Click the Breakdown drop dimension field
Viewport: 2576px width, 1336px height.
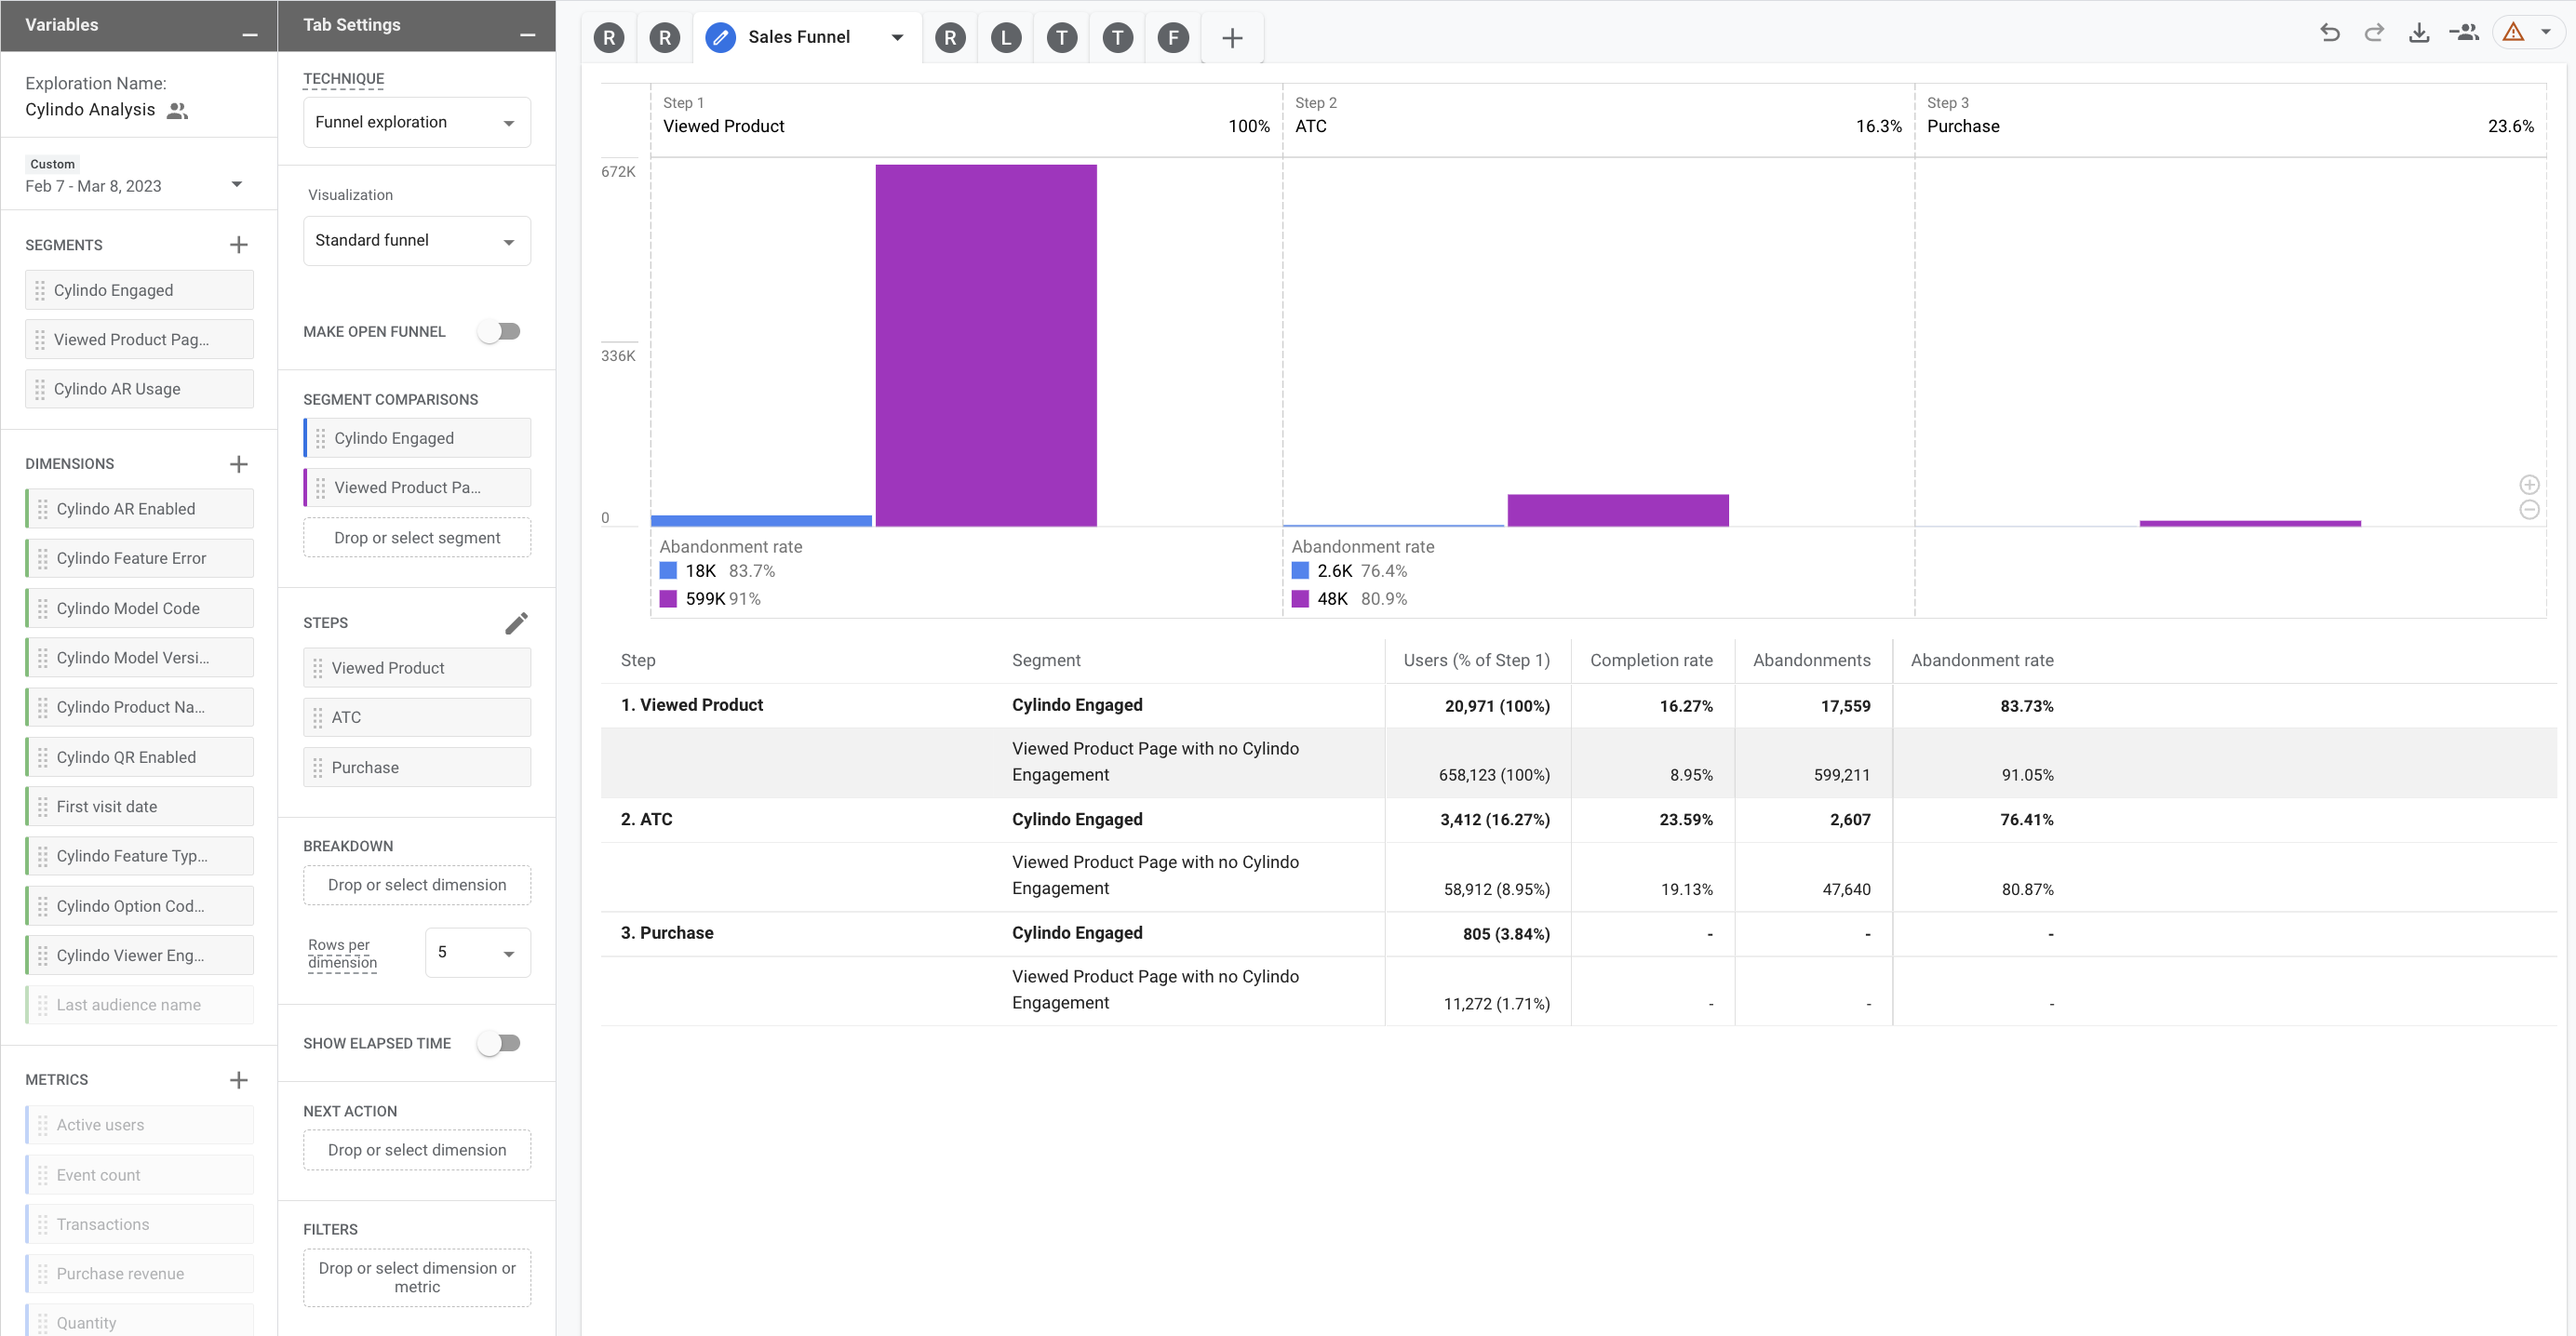[416, 885]
